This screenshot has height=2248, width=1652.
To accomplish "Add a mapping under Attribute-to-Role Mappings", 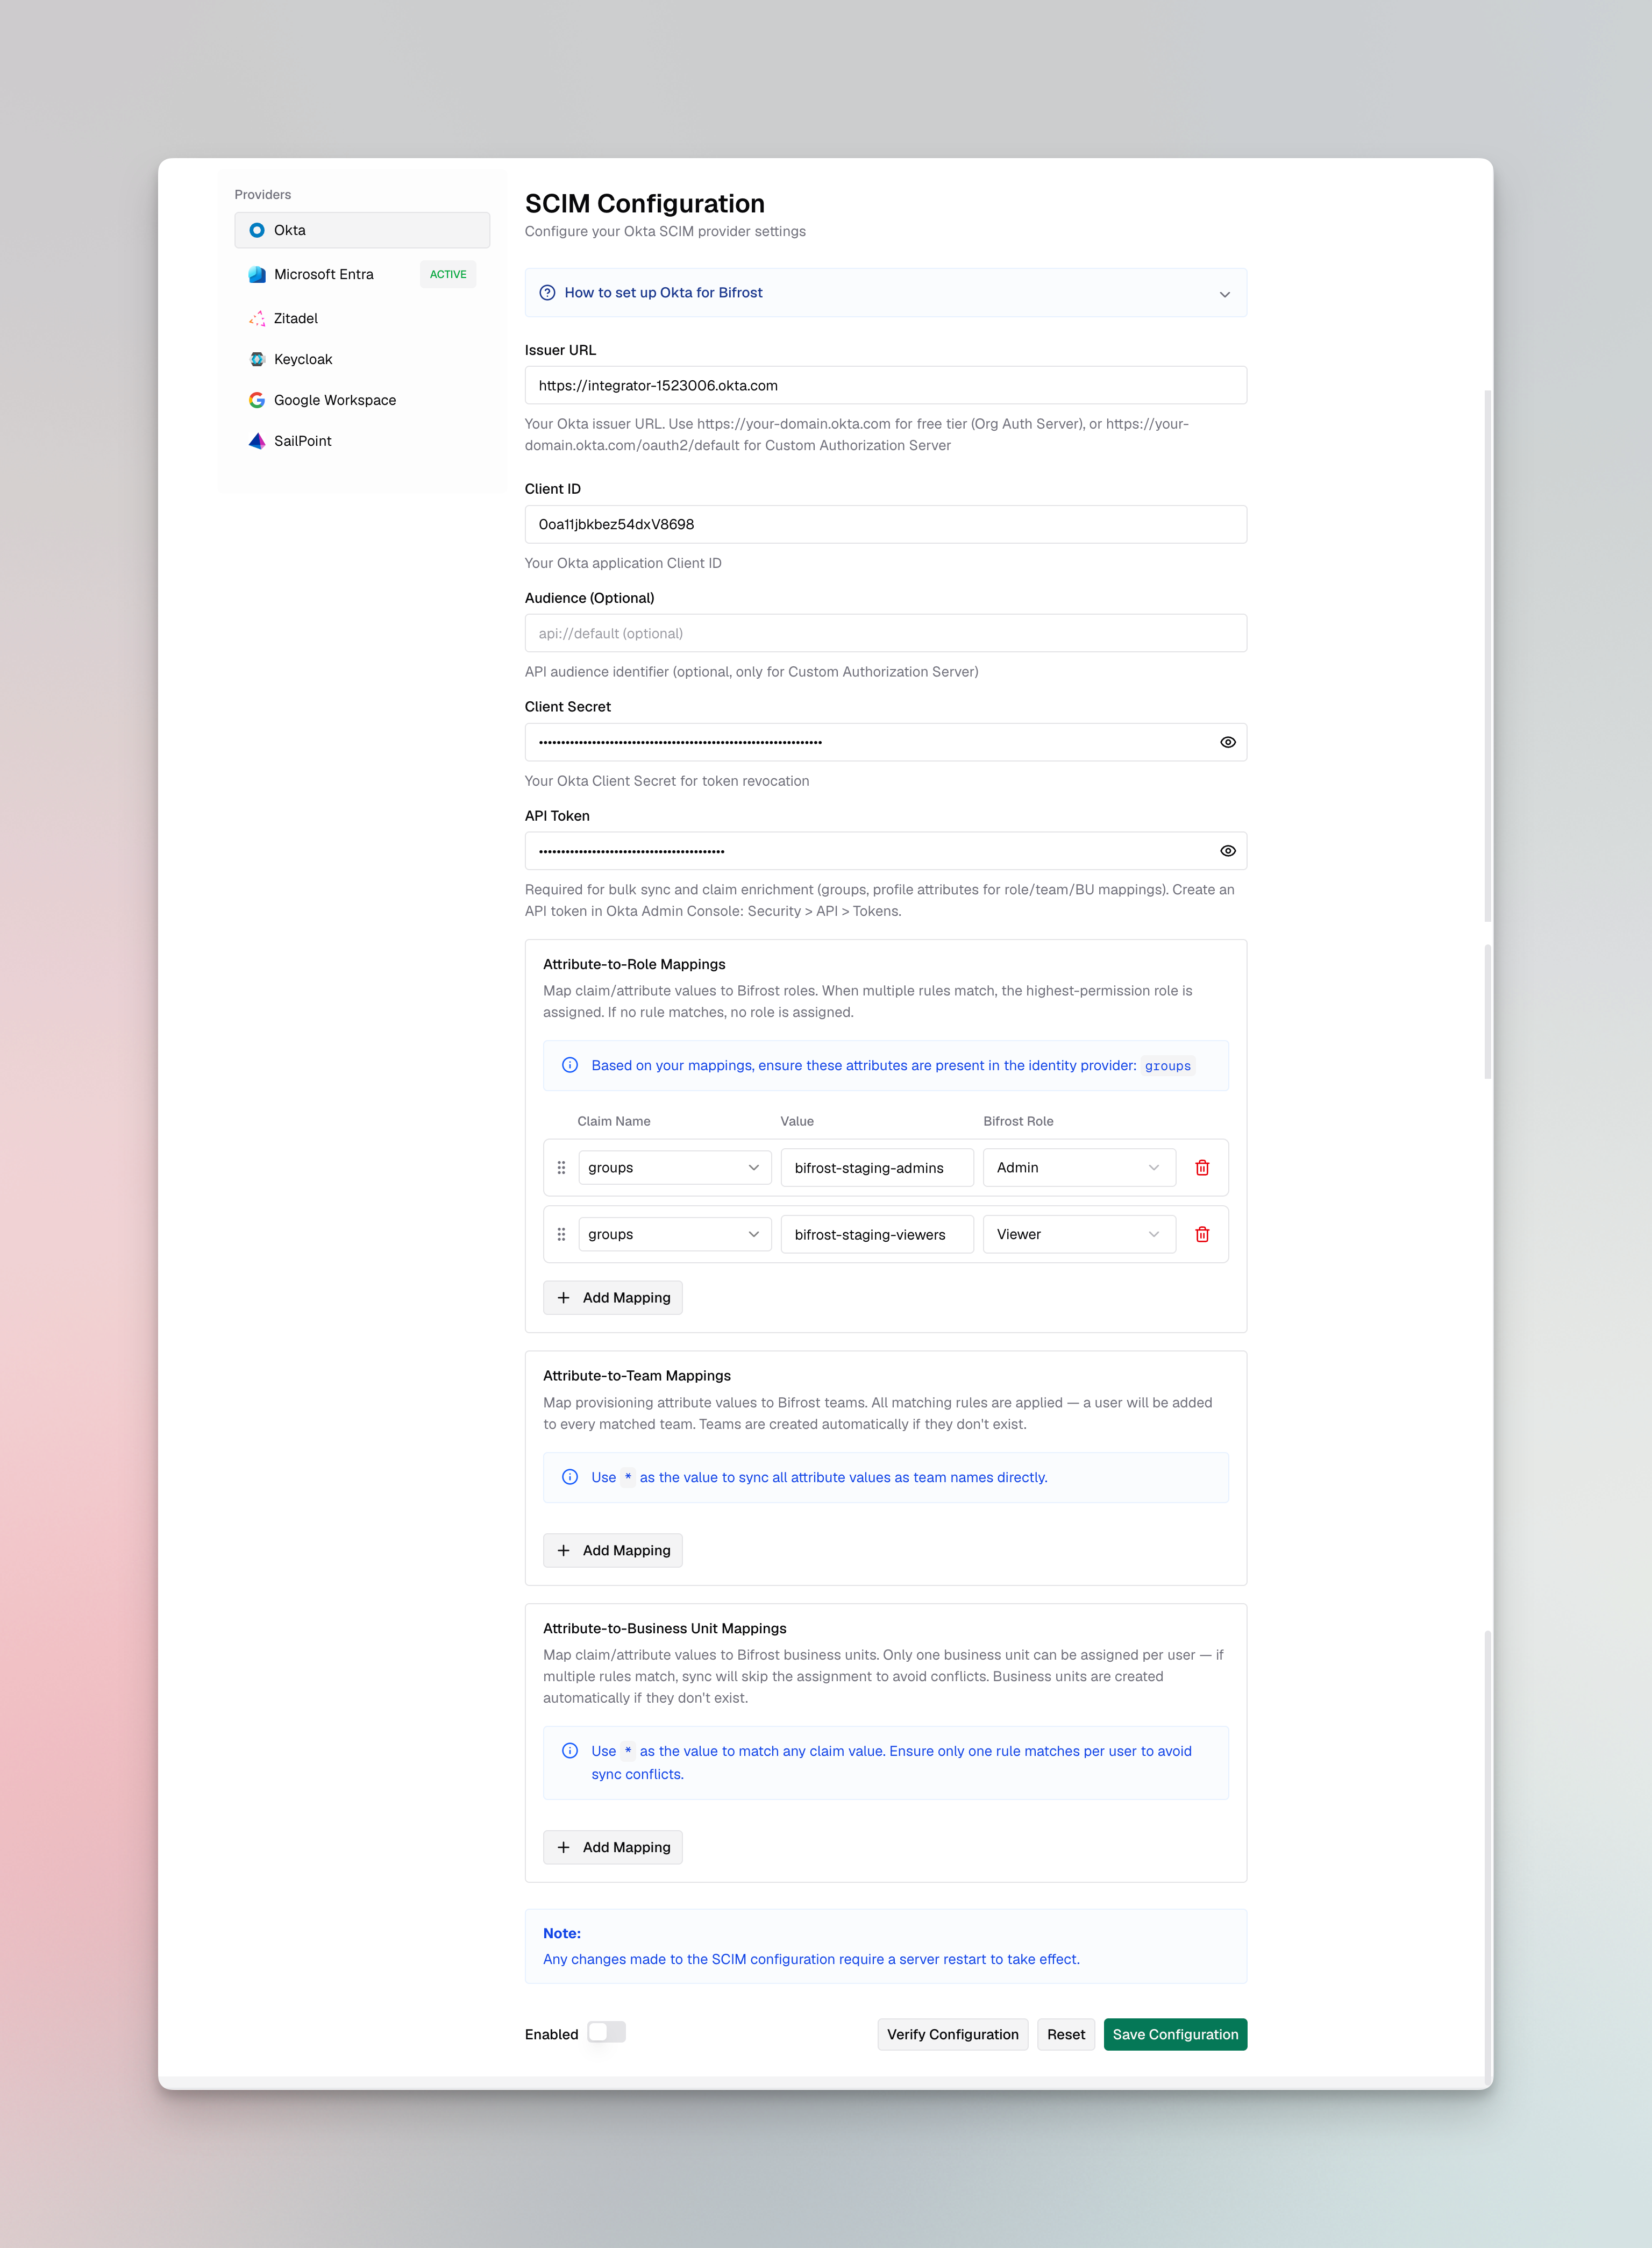I will 613,1298.
